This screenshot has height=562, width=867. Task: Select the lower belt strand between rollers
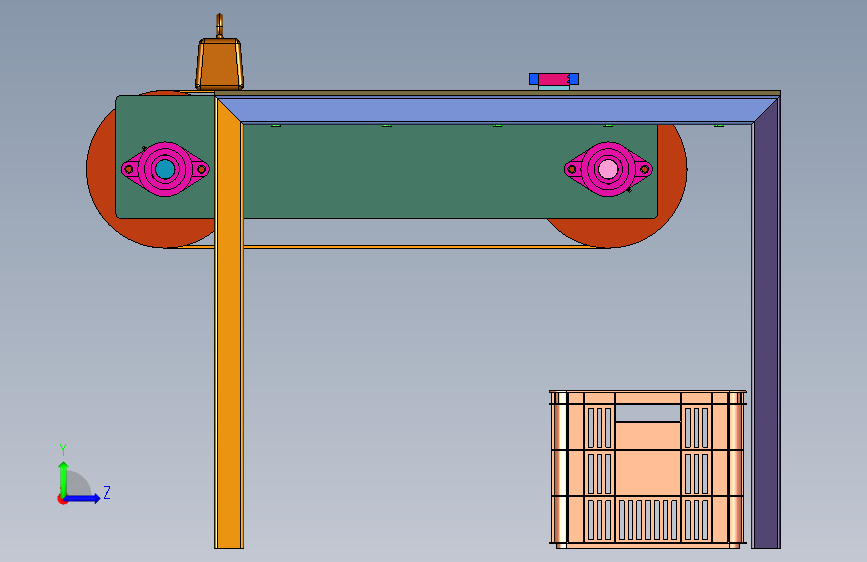pos(387,247)
